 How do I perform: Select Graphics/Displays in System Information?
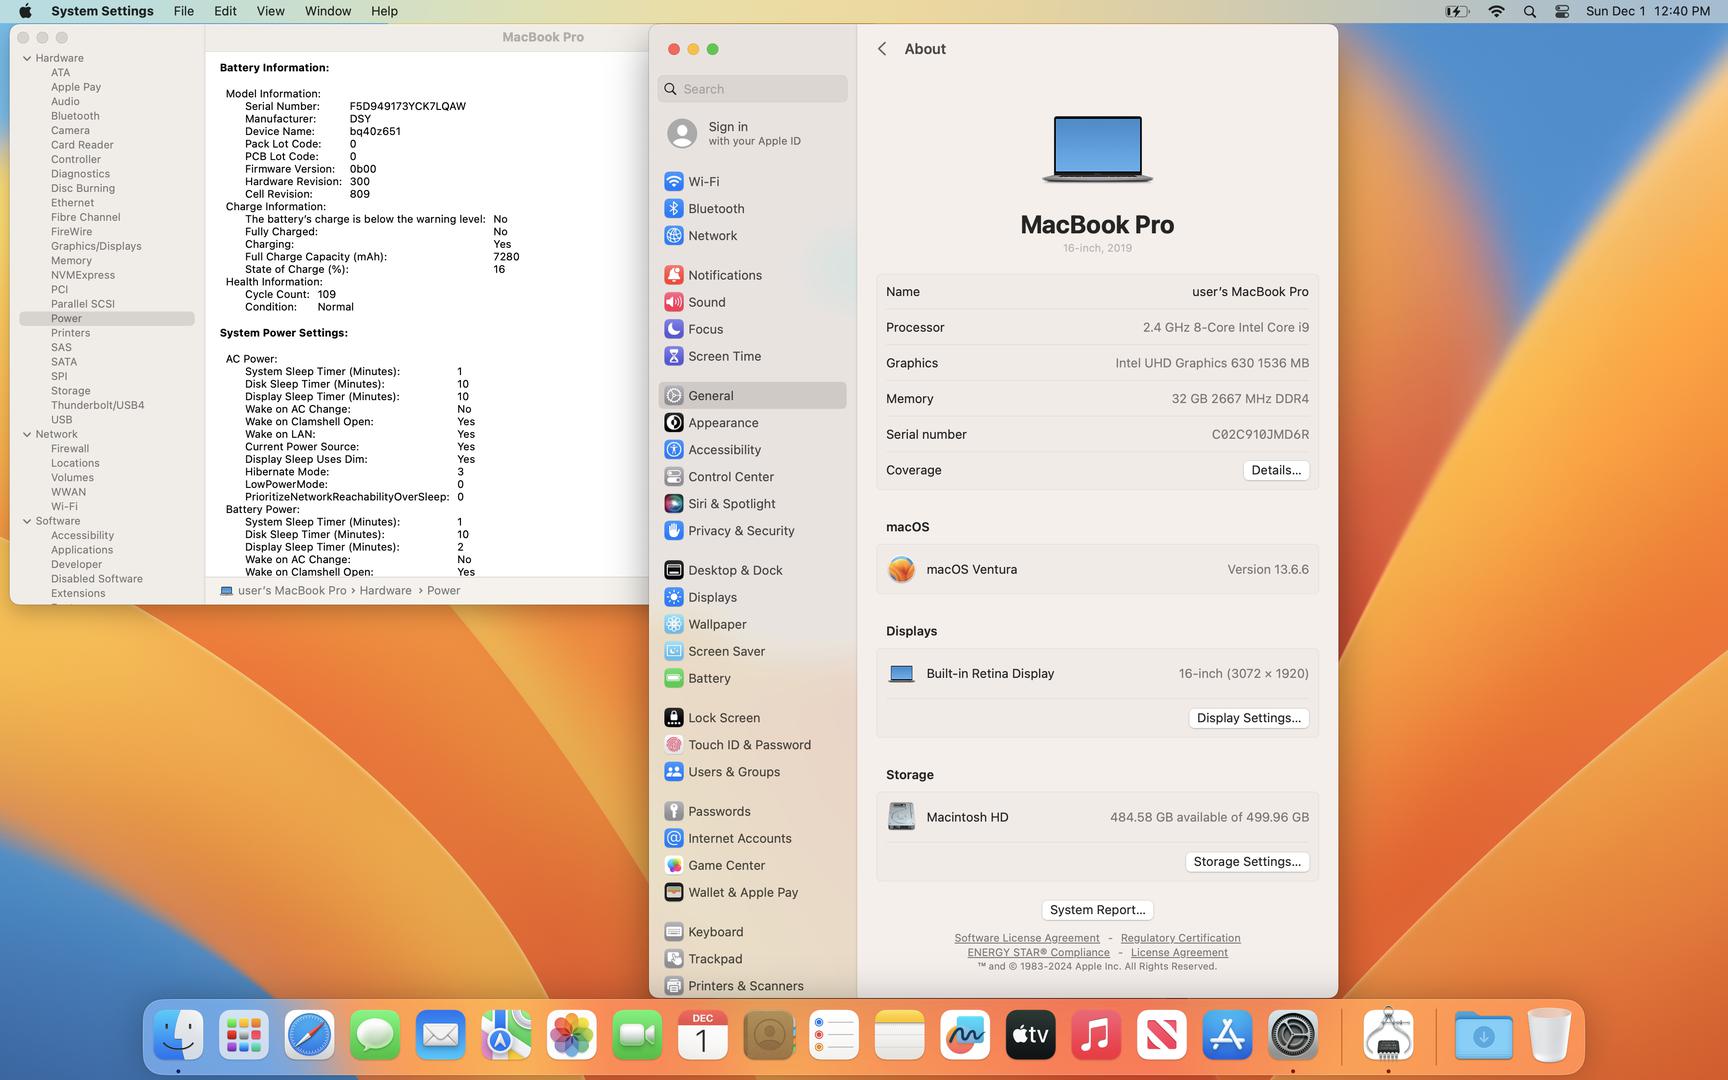tap(96, 246)
